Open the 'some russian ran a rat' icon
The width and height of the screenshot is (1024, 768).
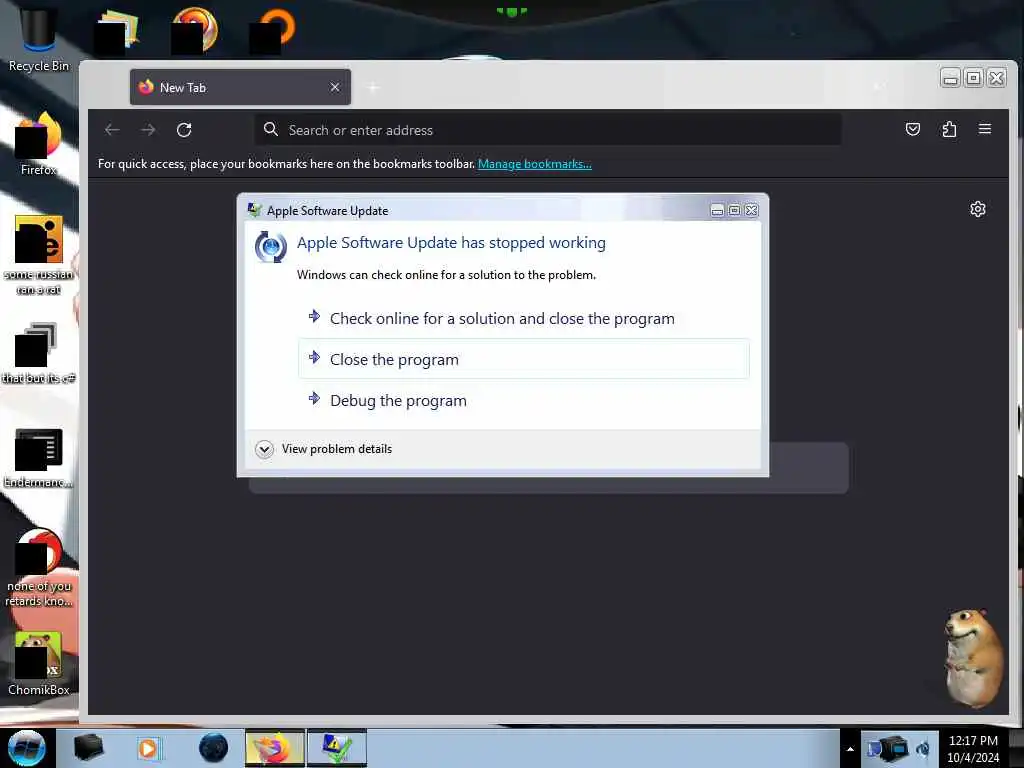38,255
